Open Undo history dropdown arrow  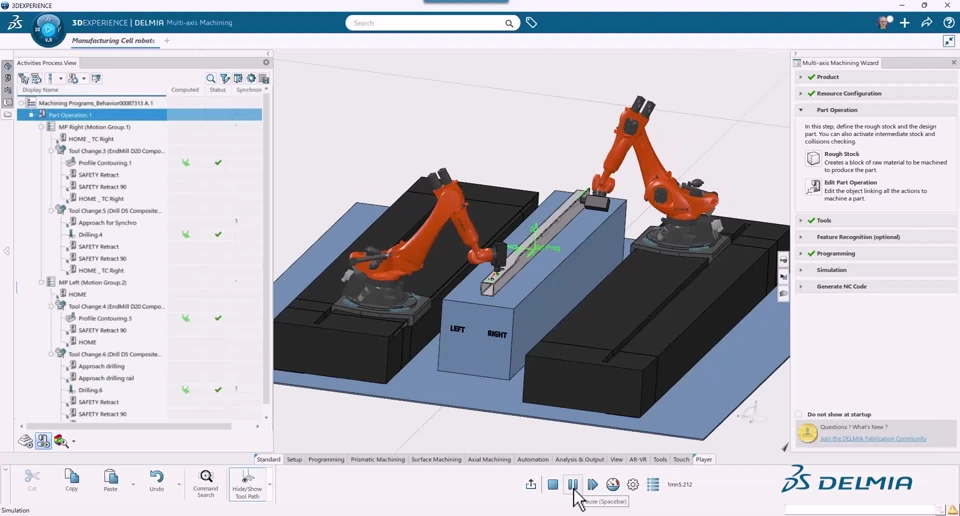click(179, 484)
